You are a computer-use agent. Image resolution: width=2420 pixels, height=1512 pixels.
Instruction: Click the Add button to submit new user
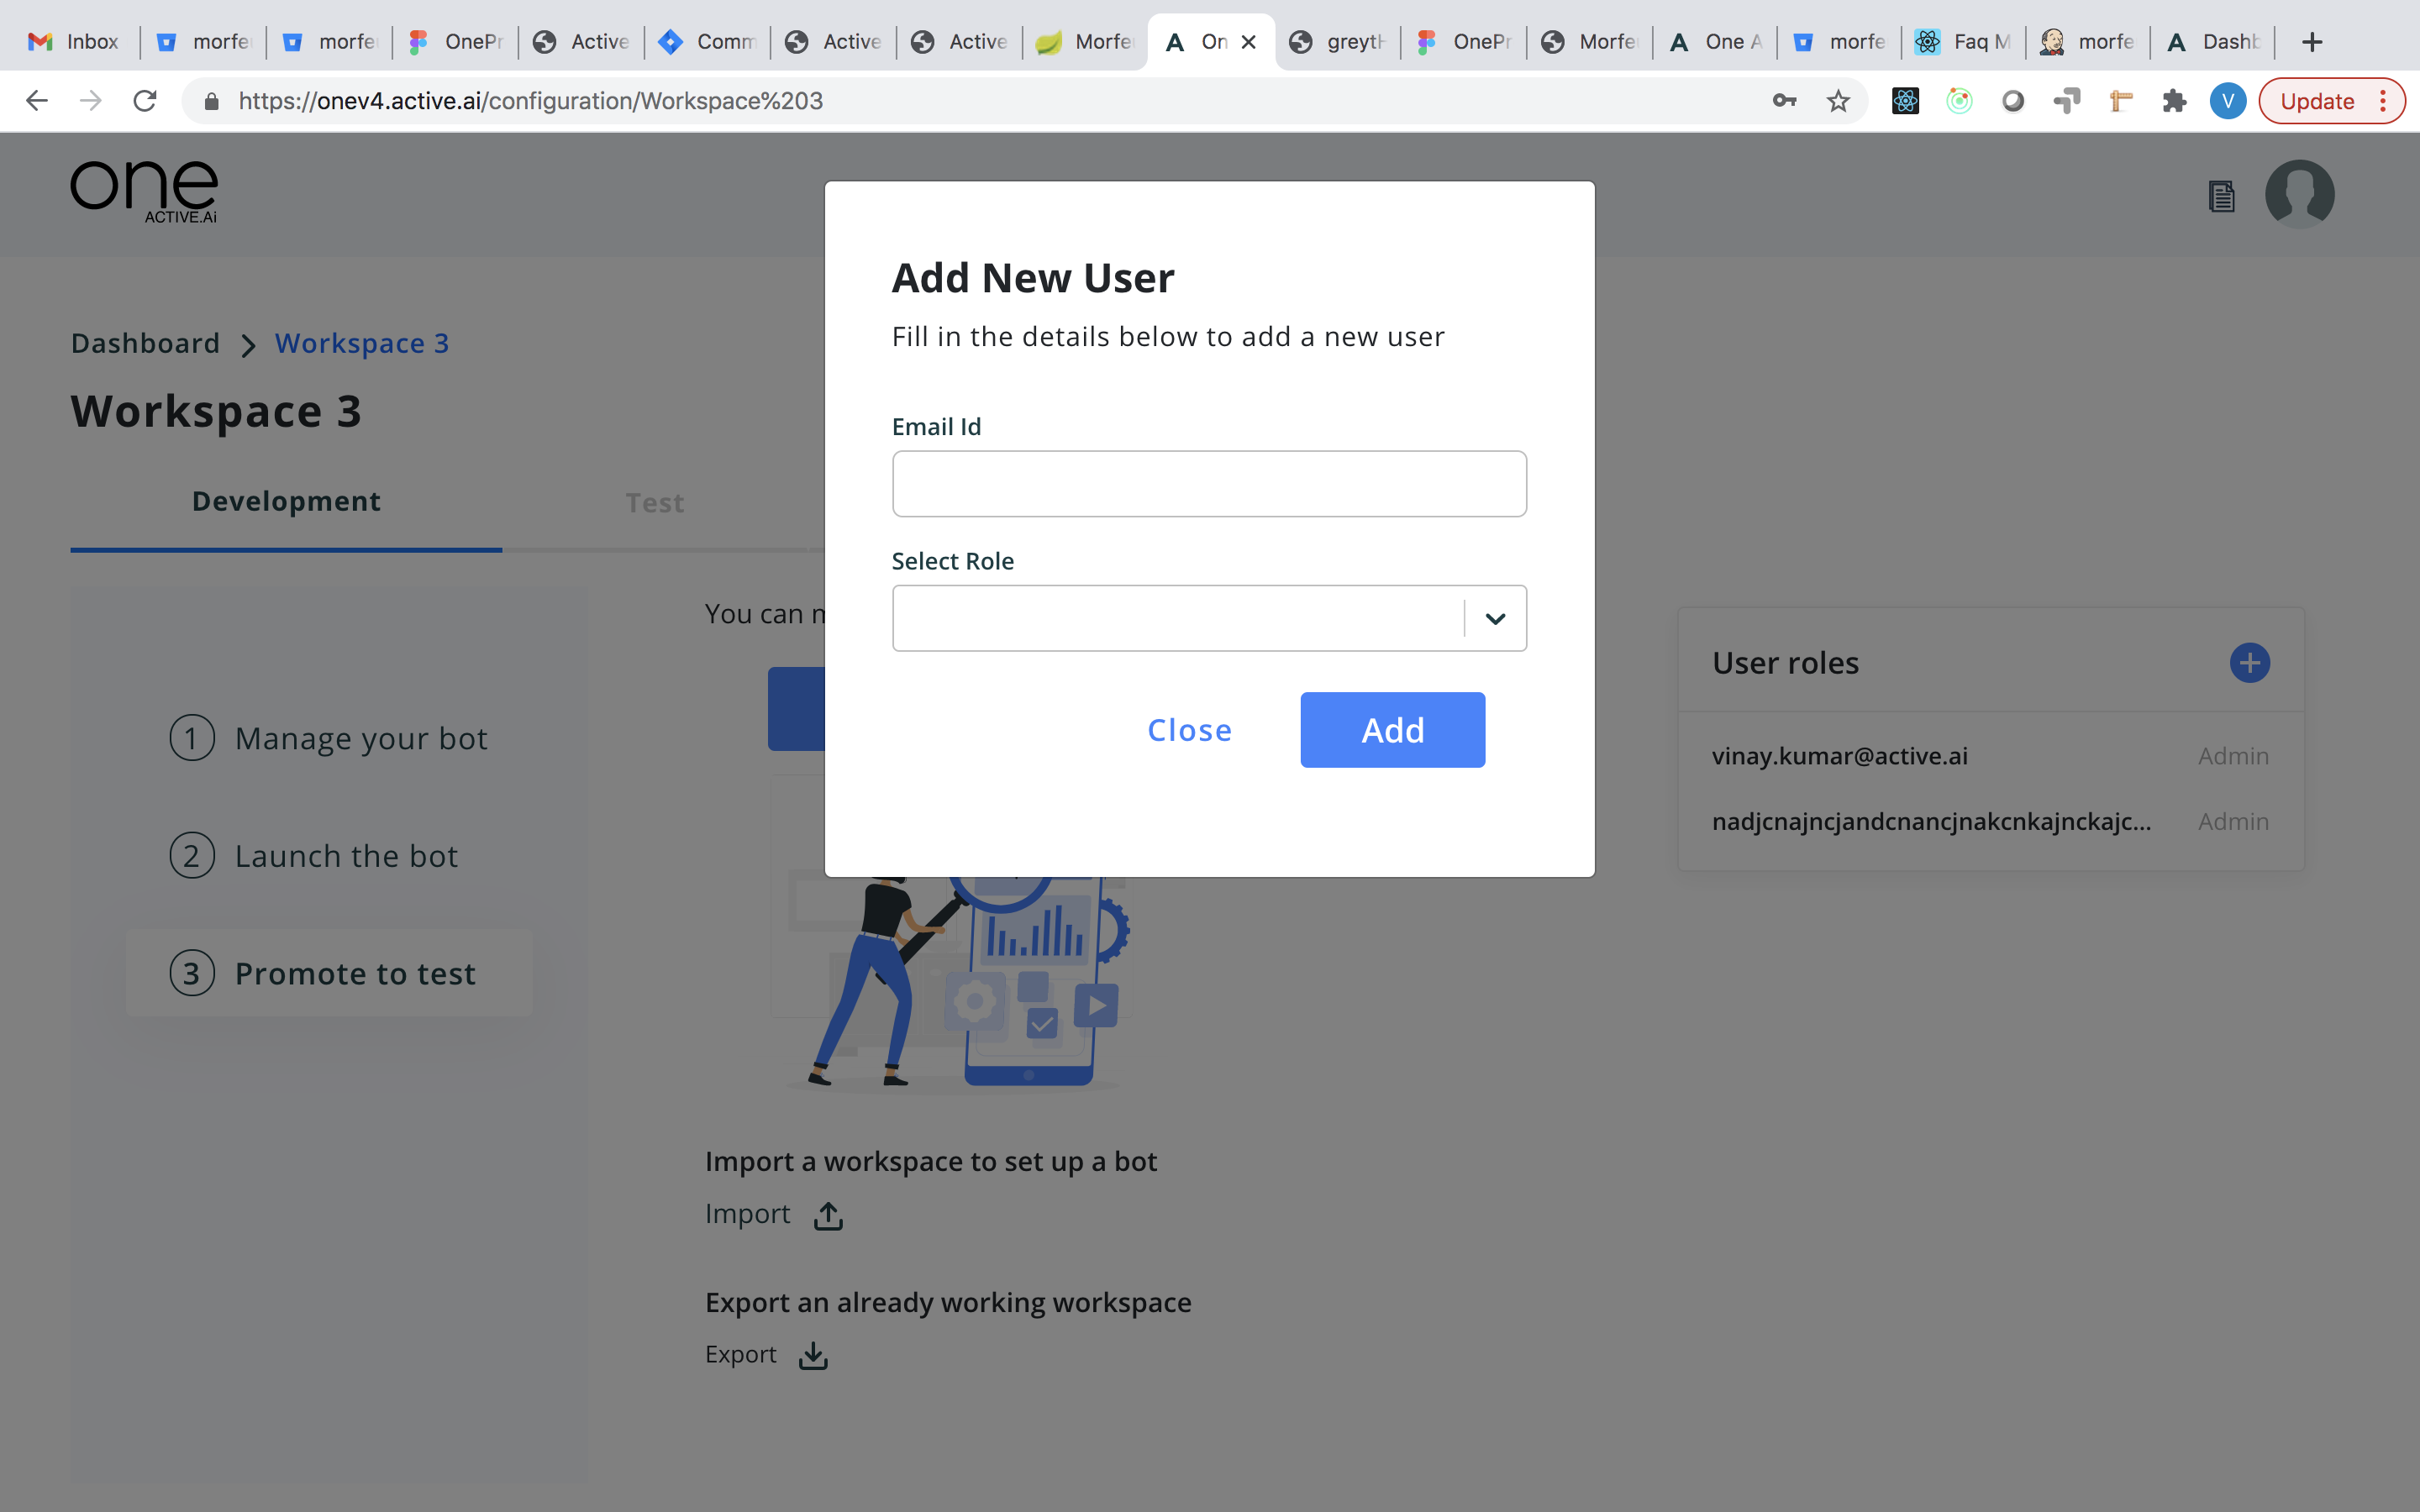pyautogui.click(x=1392, y=728)
